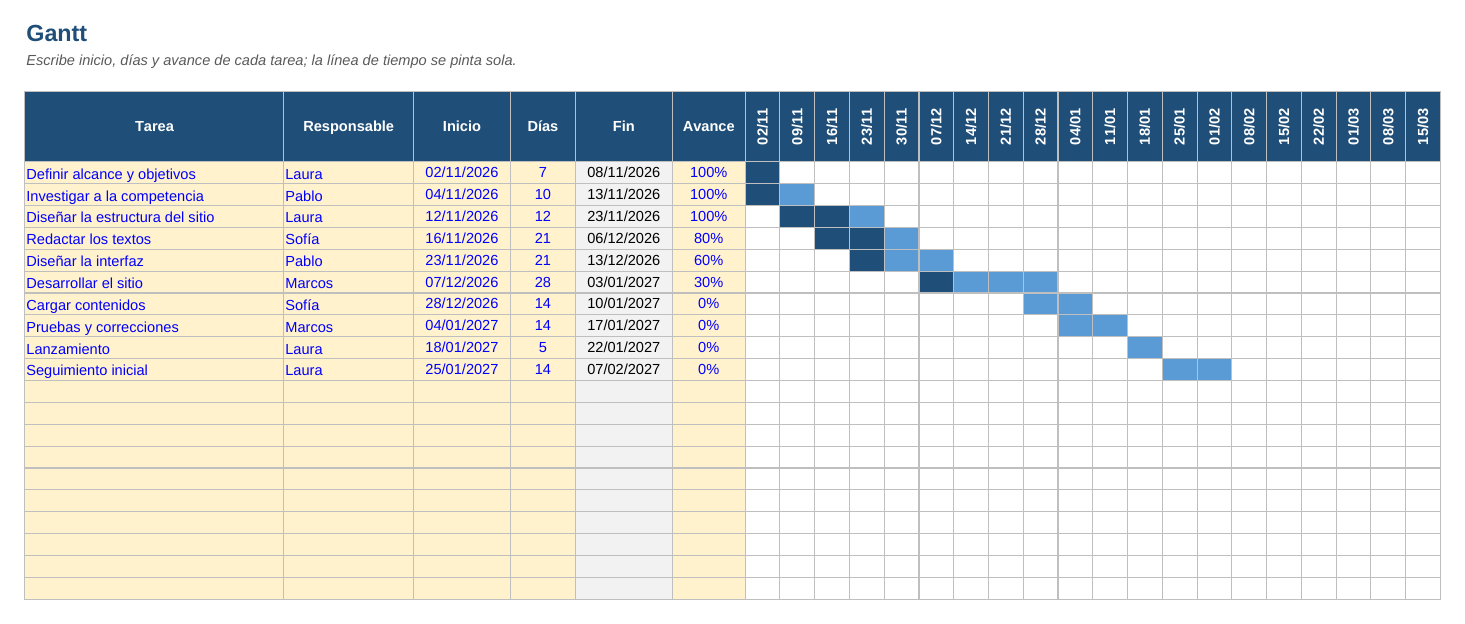This screenshot has width=1465, height=624.
Task: Select the Avance column header
Action: (x=709, y=126)
